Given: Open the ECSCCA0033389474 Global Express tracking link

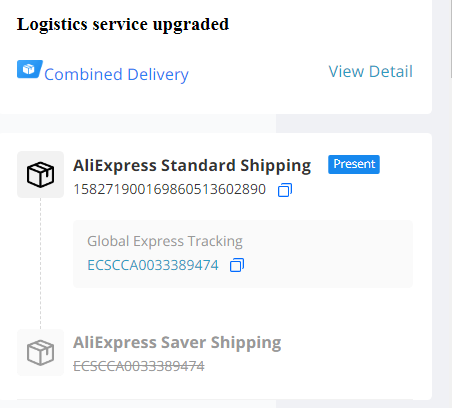Looking at the screenshot, I should [x=153, y=265].
